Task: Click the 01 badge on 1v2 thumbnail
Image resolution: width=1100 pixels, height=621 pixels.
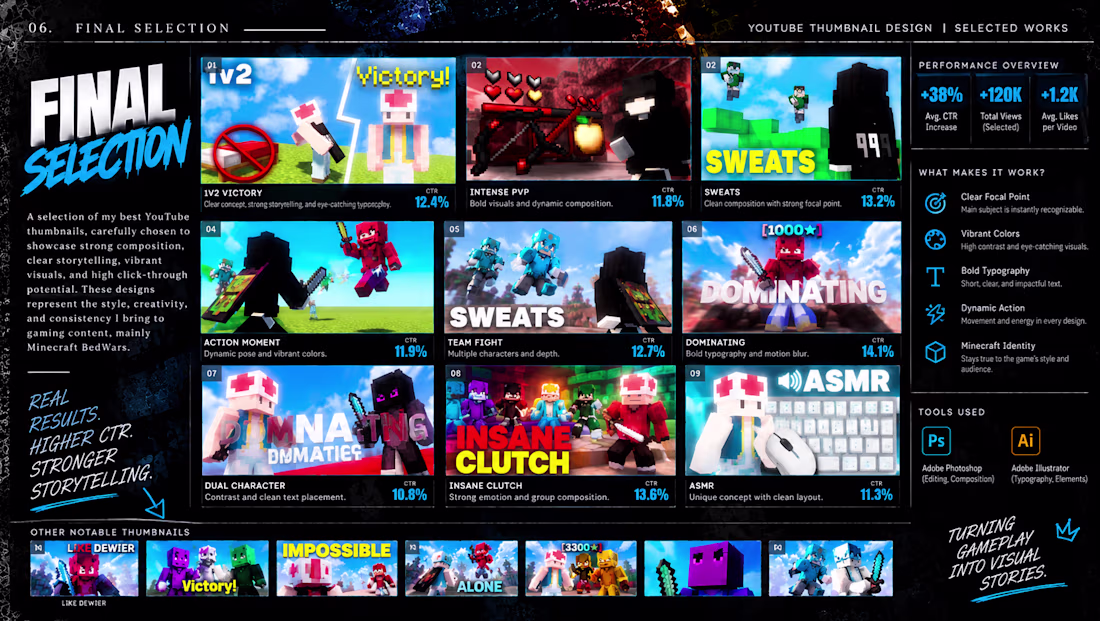Action: (x=213, y=65)
